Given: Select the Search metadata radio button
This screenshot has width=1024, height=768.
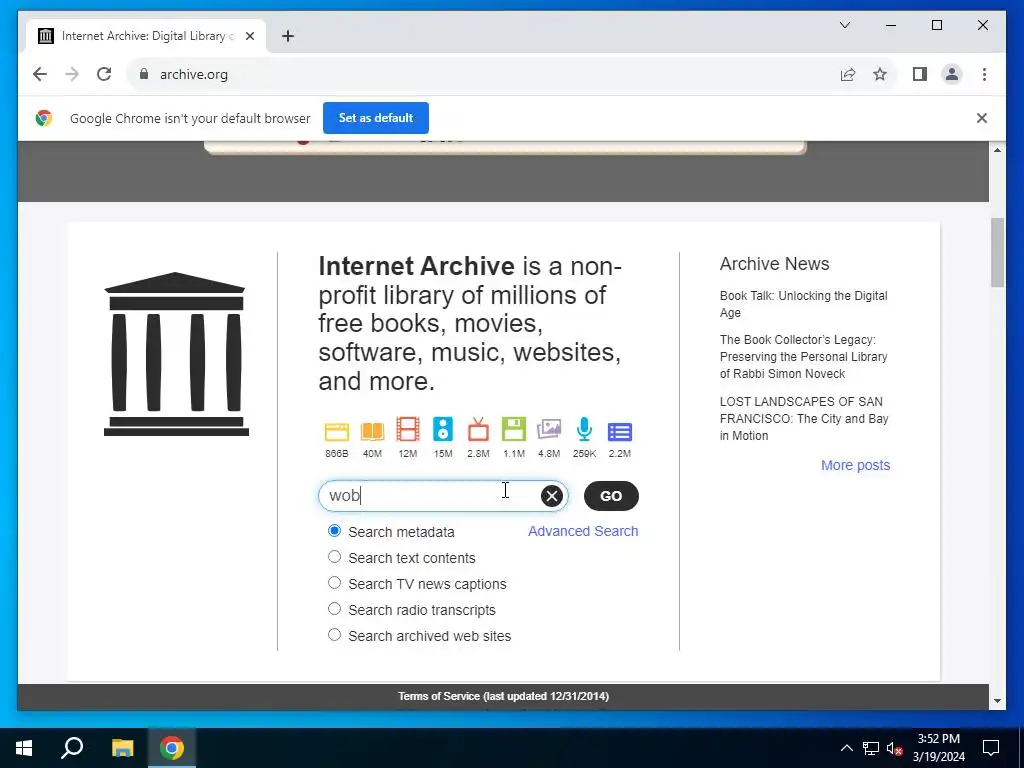Looking at the screenshot, I should (334, 531).
